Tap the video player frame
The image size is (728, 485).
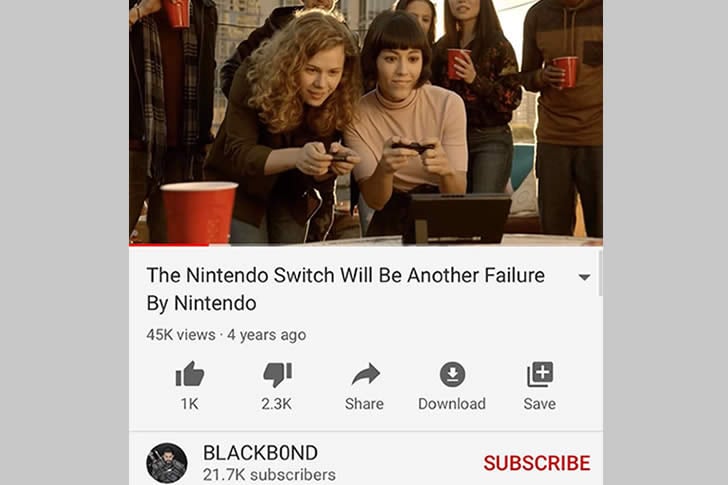click(366, 122)
